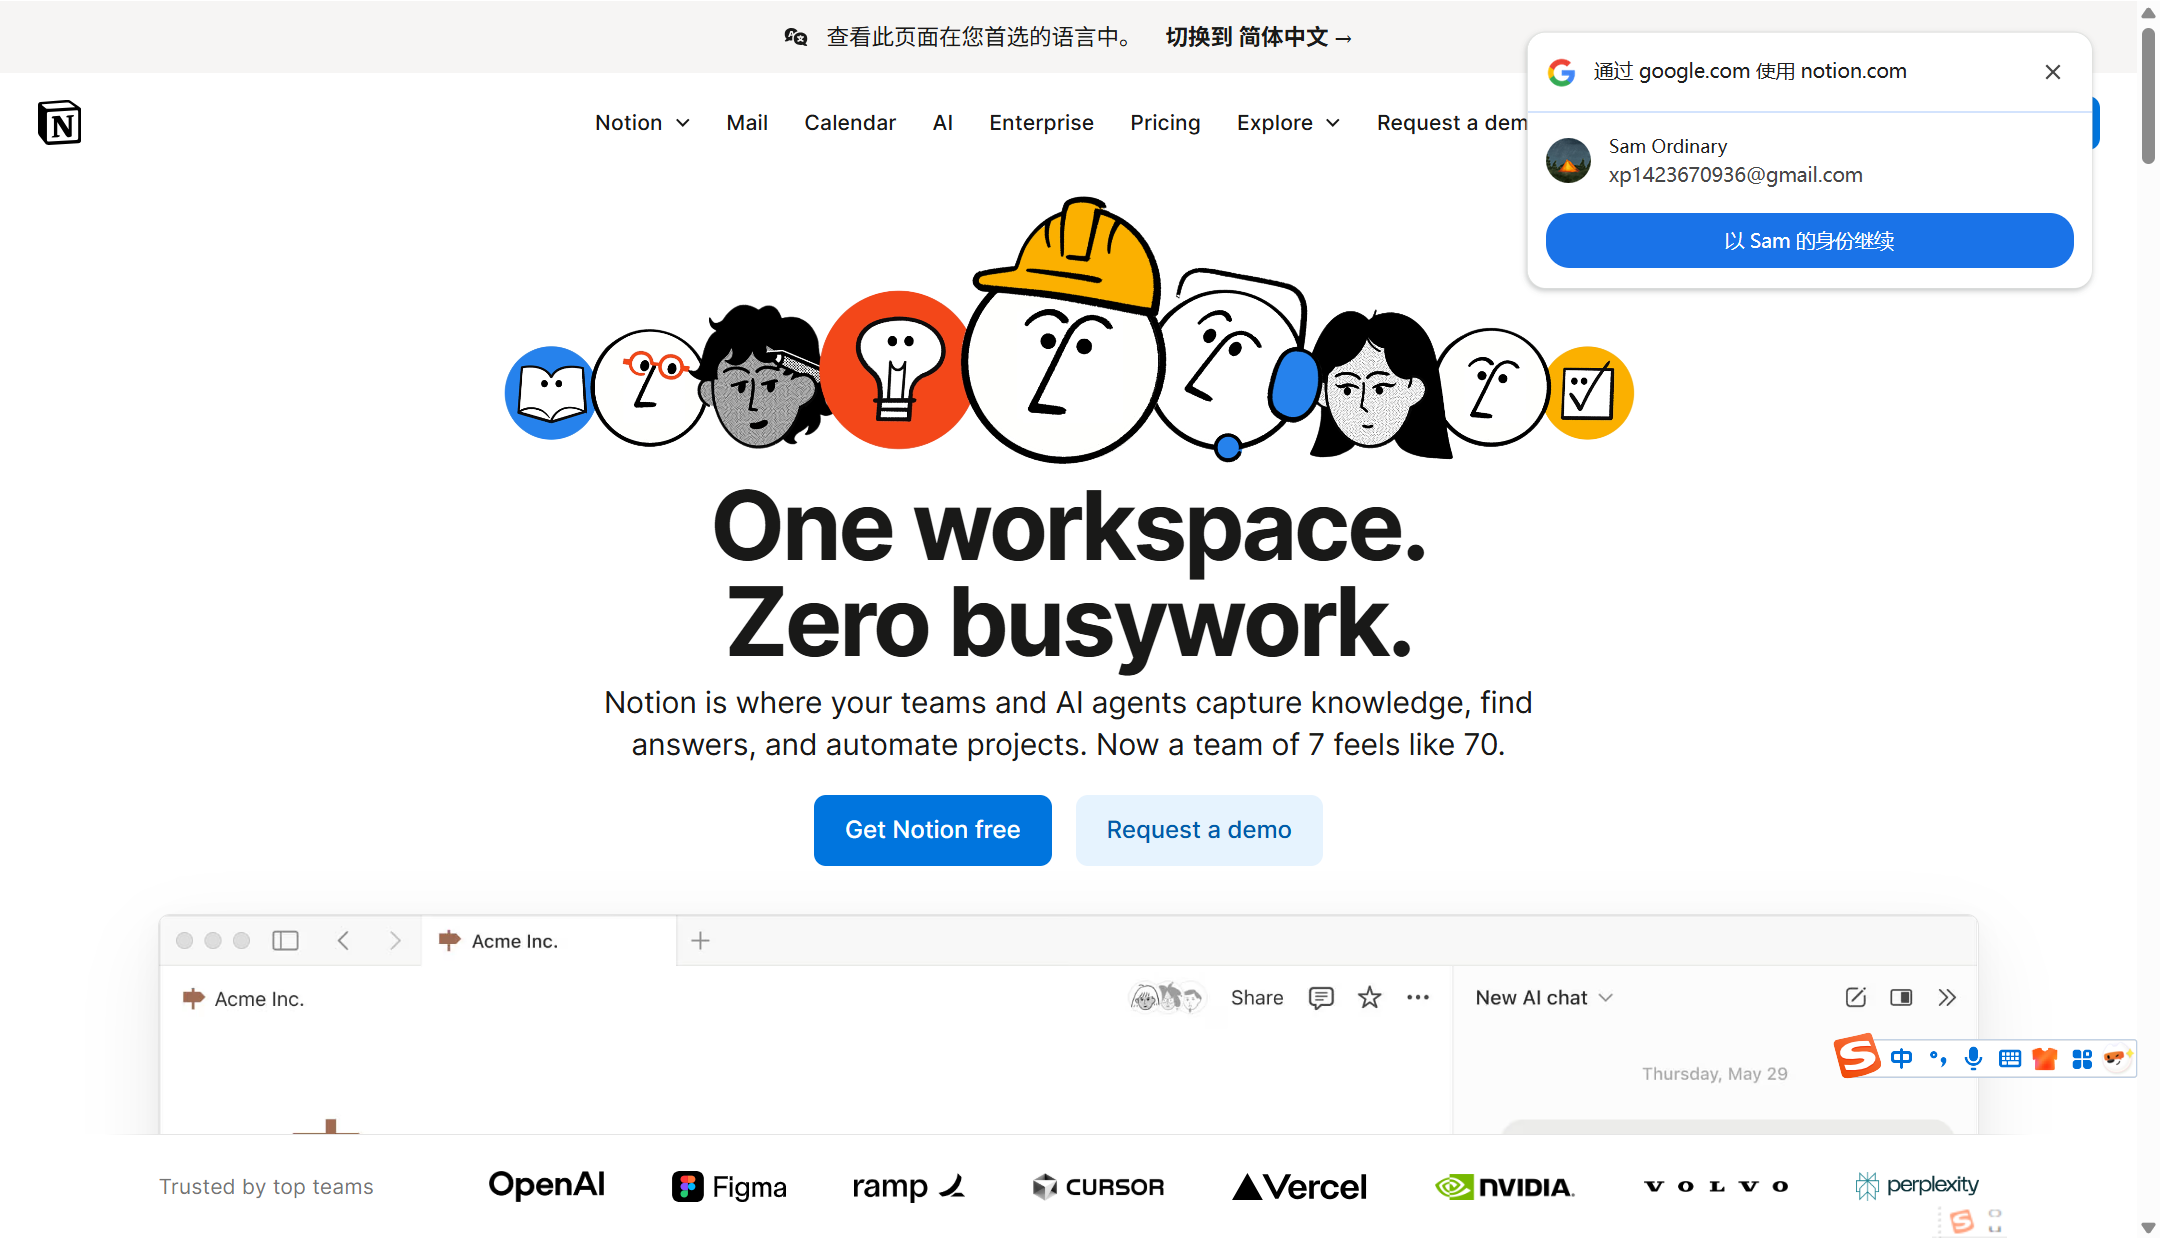Image resolution: width=2160 pixels, height=1238 pixels.
Task: Click the new chat compose icon
Action: point(1855,997)
